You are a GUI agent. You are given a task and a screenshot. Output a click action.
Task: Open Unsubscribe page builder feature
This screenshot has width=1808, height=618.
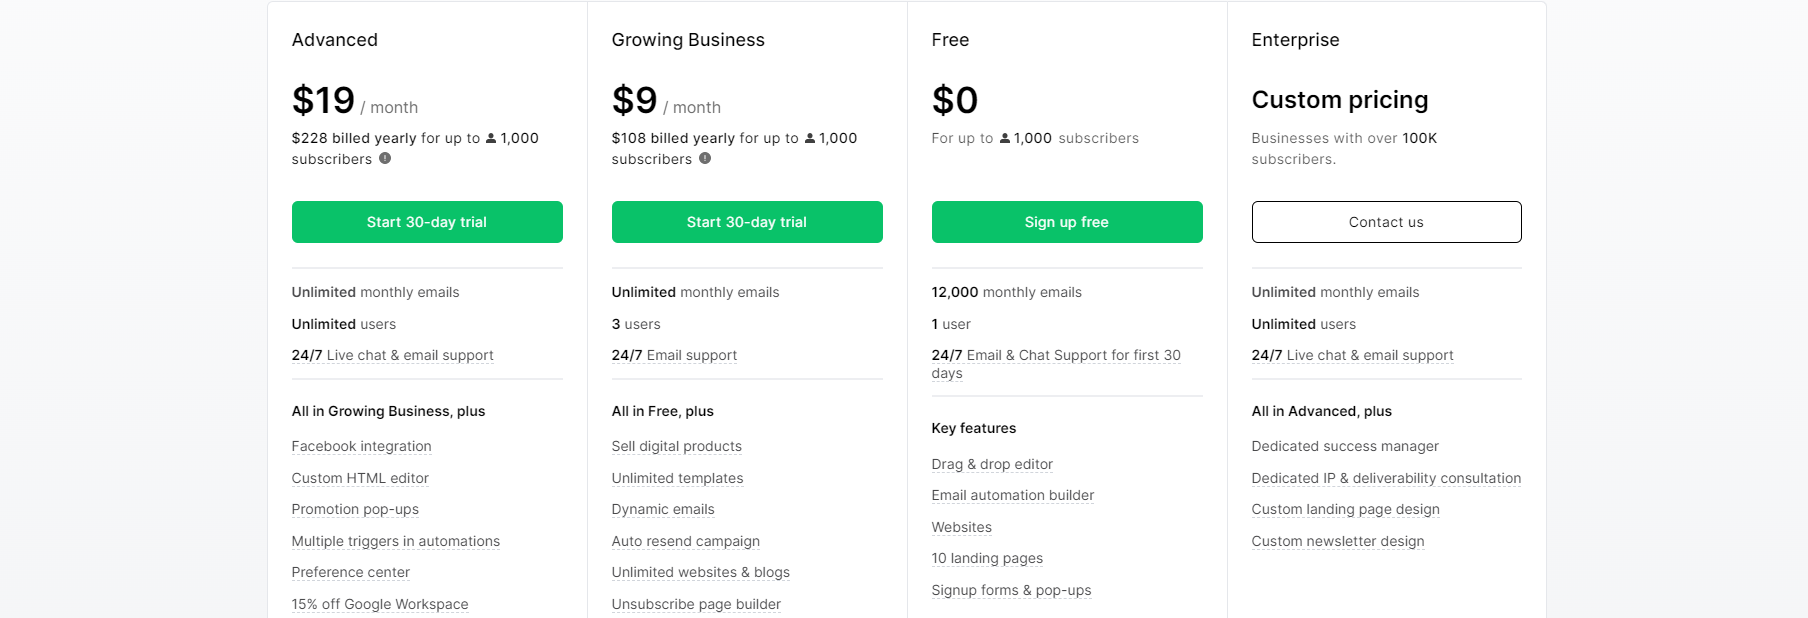click(696, 604)
